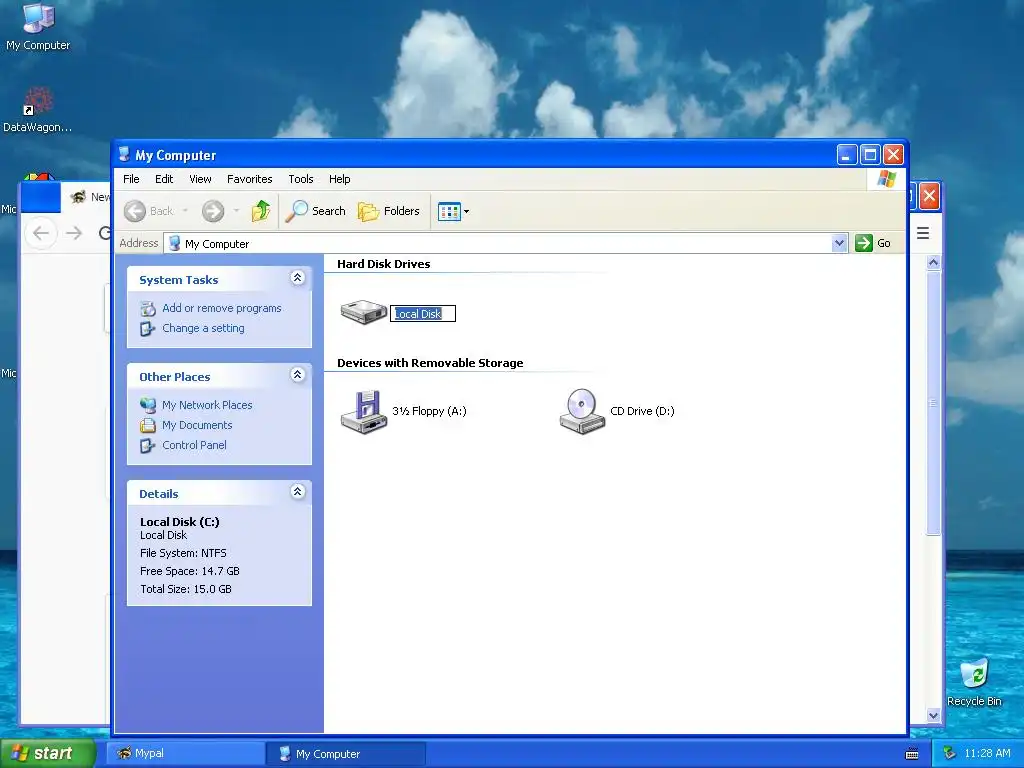
Task: Toggle the Folders pane
Action: [x=389, y=211]
